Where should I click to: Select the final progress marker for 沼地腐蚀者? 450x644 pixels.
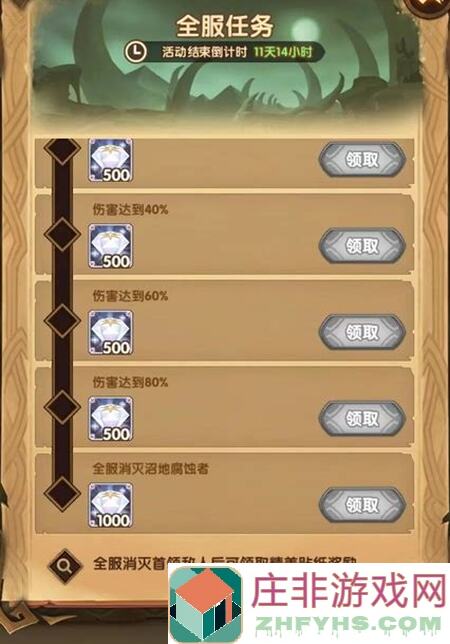(62, 493)
